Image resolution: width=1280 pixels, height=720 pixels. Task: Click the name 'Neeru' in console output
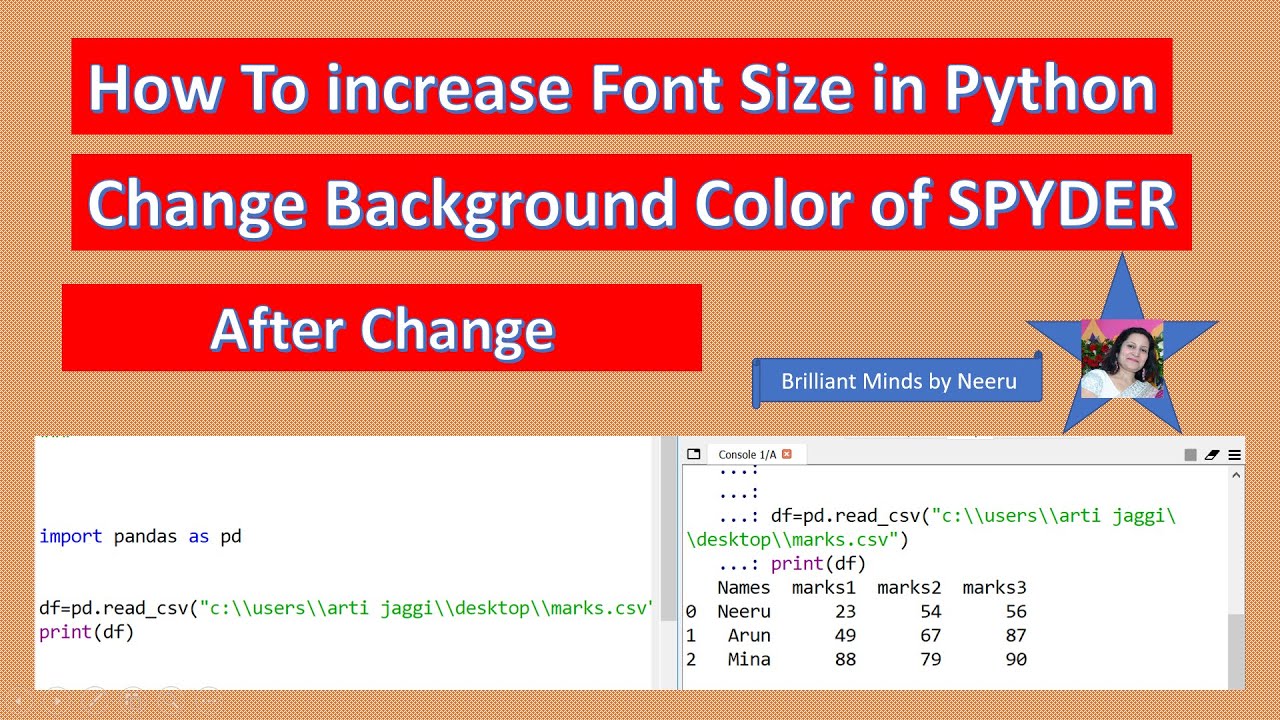point(744,611)
